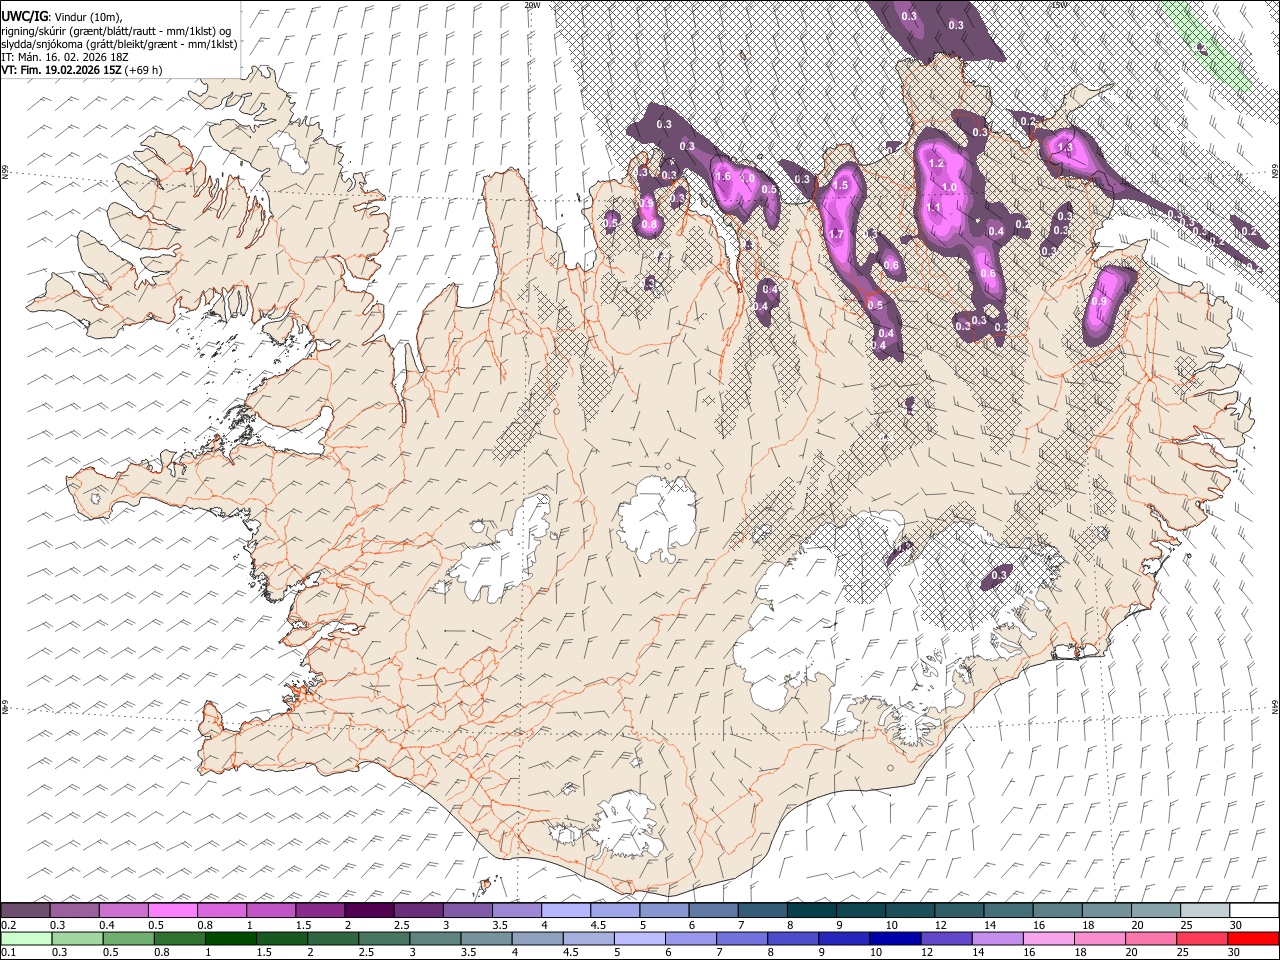This screenshot has width=1280, height=960.
Task: Pick bright red rain swatch above label 30
Action: click(1254, 938)
